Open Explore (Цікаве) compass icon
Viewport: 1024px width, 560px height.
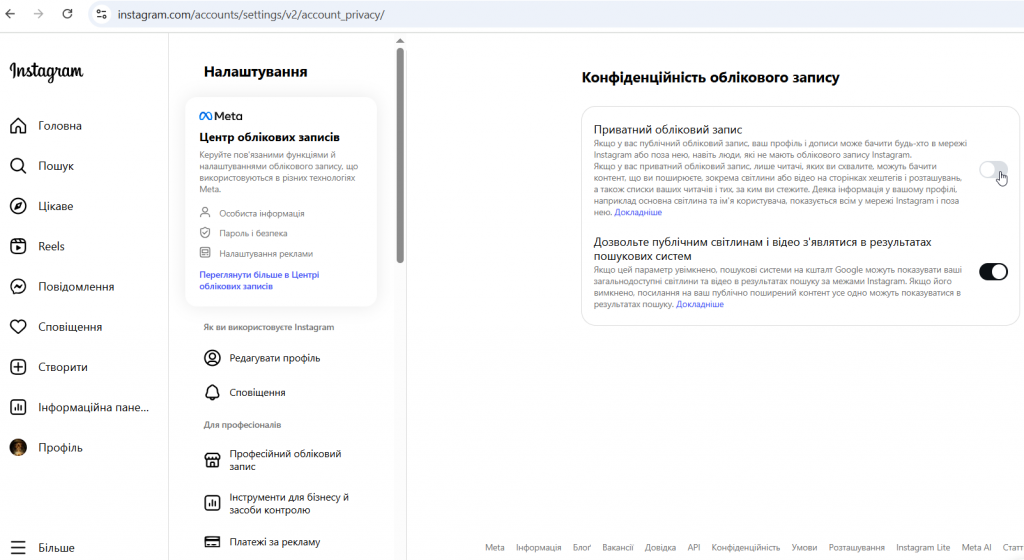[18, 206]
